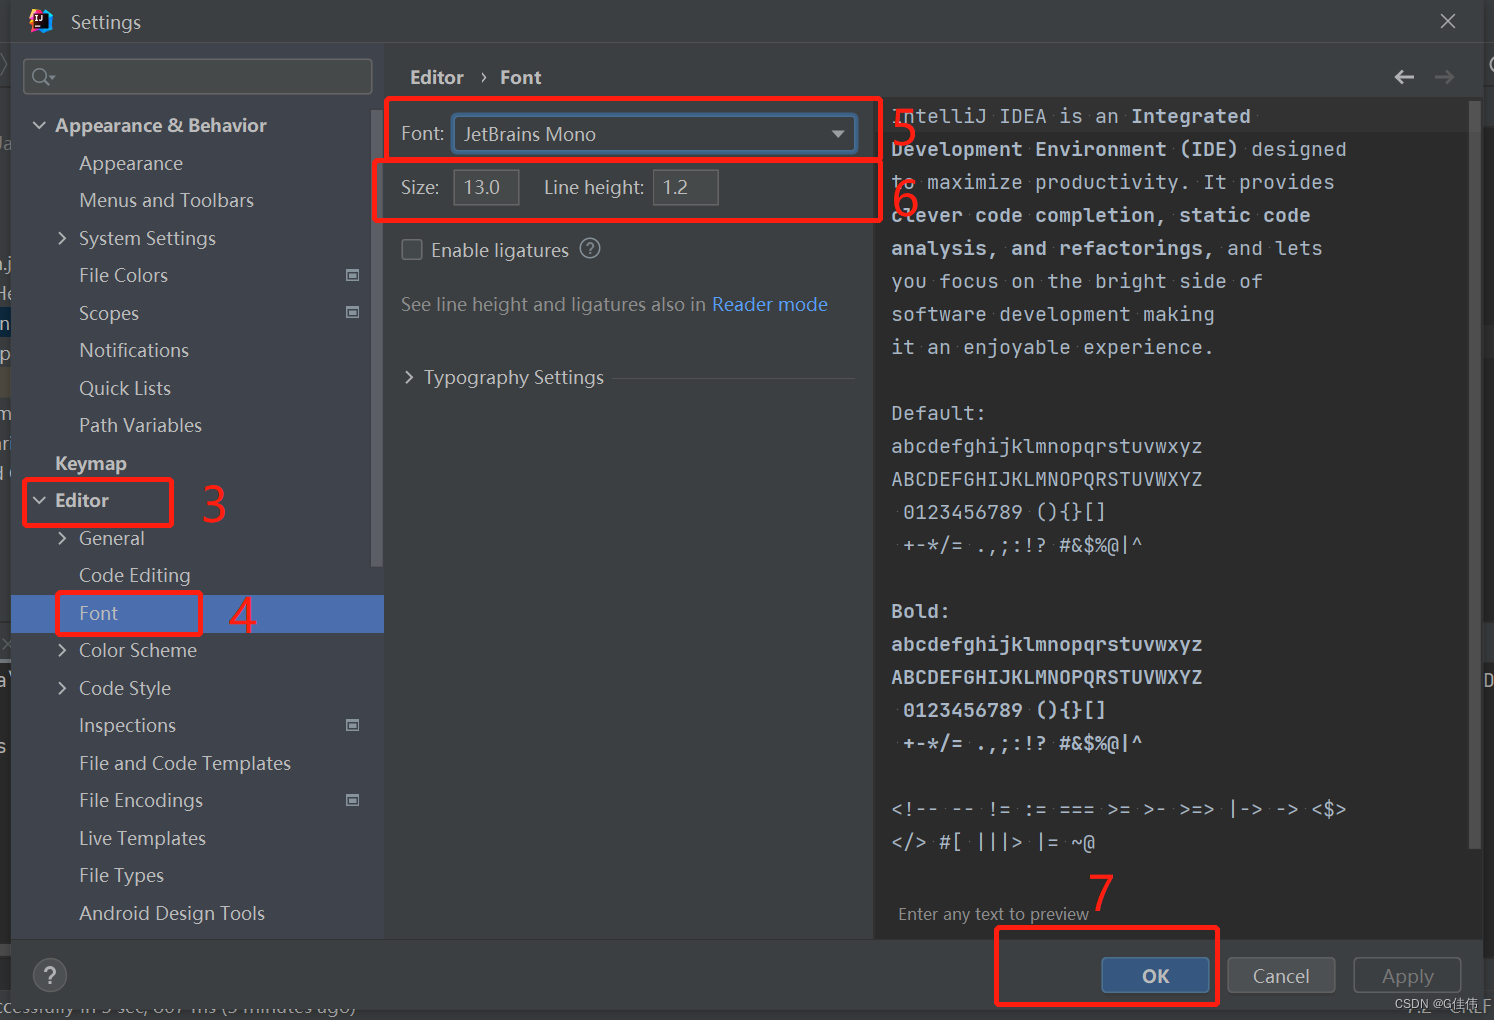Go forward with the right arrow icon
Viewport: 1494px width, 1020px height.
(1444, 77)
